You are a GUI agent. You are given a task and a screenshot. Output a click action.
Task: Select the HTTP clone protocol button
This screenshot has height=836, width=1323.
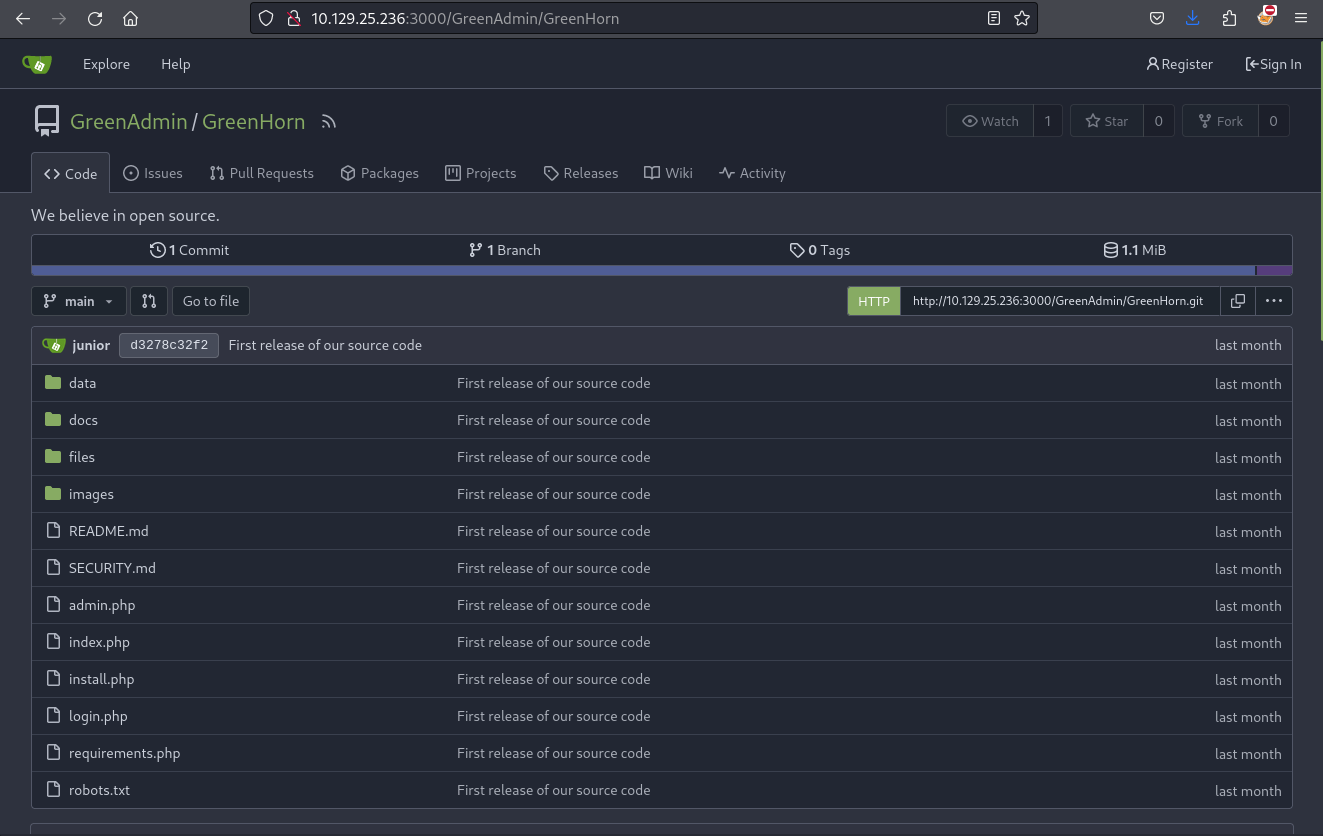[x=874, y=301]
